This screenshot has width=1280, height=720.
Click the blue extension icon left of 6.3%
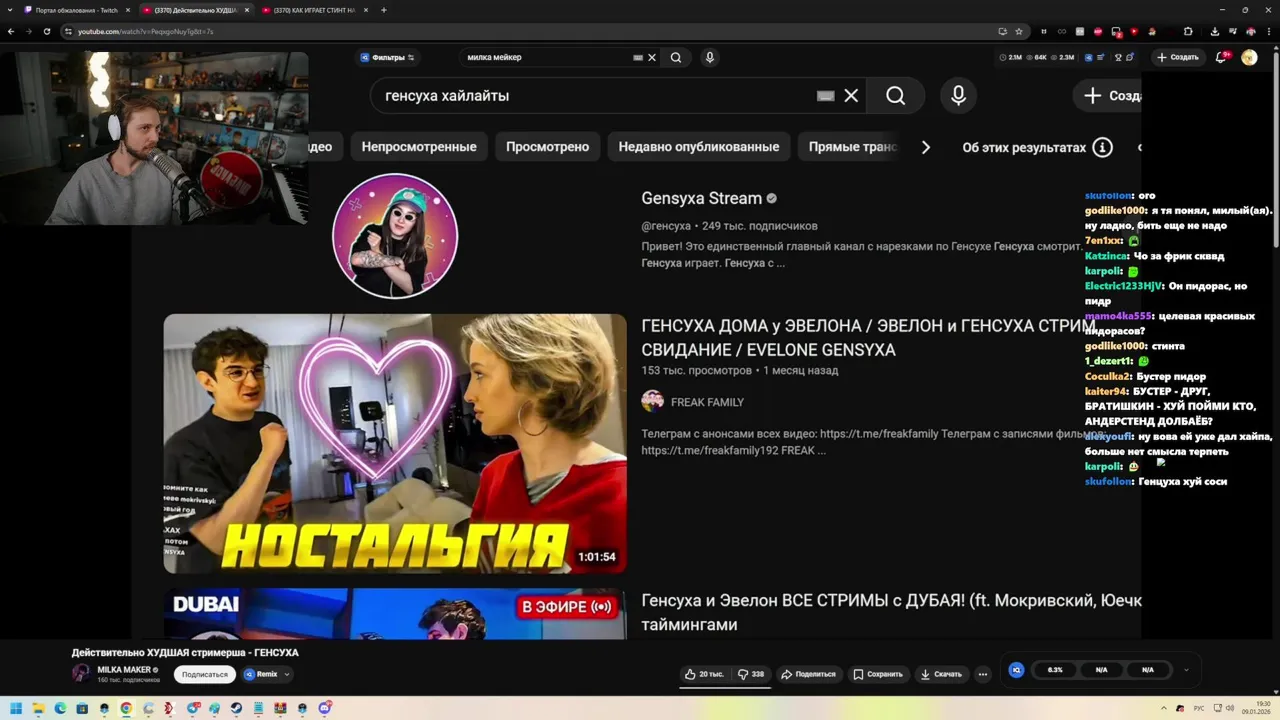(x=1016, y=670)
